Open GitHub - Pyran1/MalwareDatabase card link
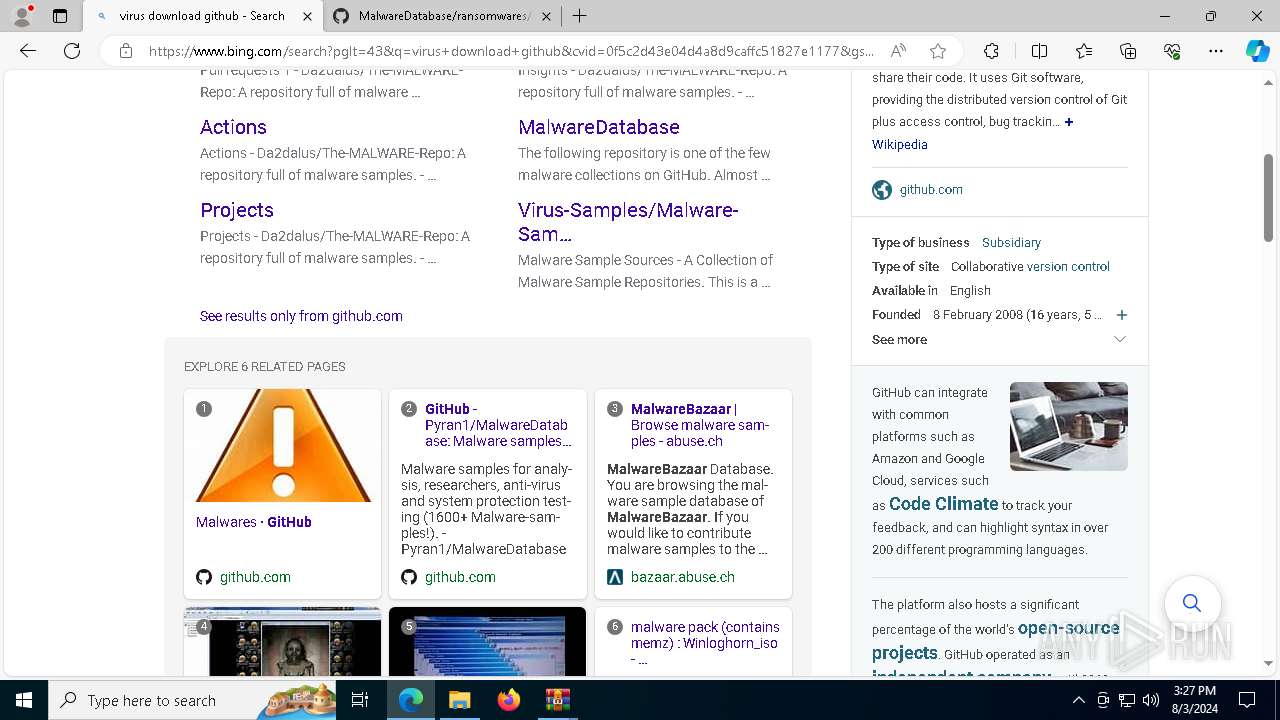The height and width of the screenshot is (720, 1280). pyautogui.click(x=498, y=425)
